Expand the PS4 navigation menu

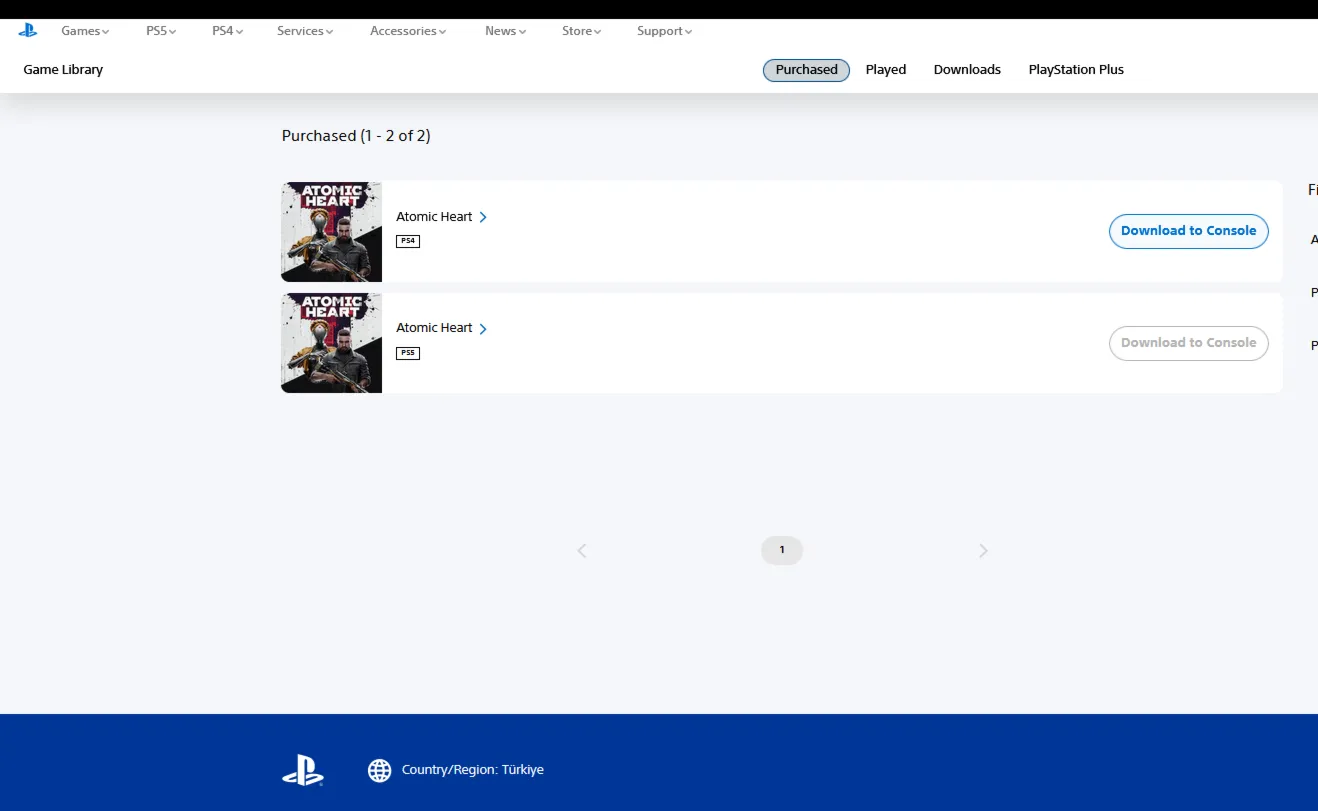(227, 31)
